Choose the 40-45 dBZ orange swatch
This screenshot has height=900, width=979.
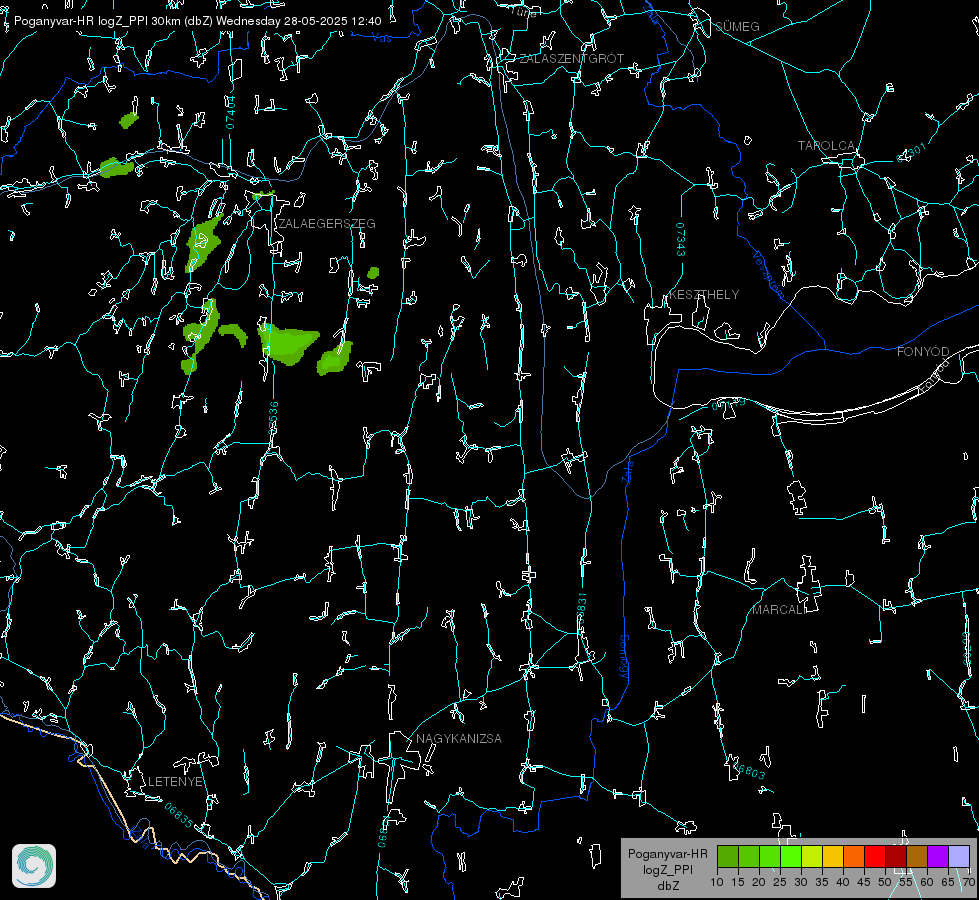click(x=854, y=856)
